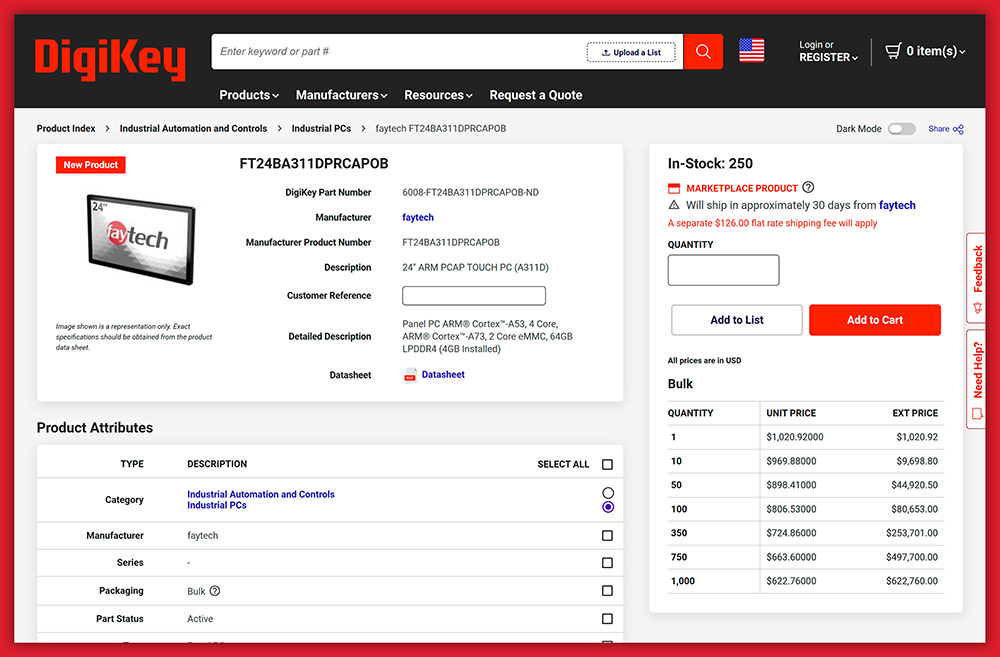Image resolution: width=1000 pixels, height=657 pixels.
Task: Open the Feedback side tab
Action: coord(976,277)
